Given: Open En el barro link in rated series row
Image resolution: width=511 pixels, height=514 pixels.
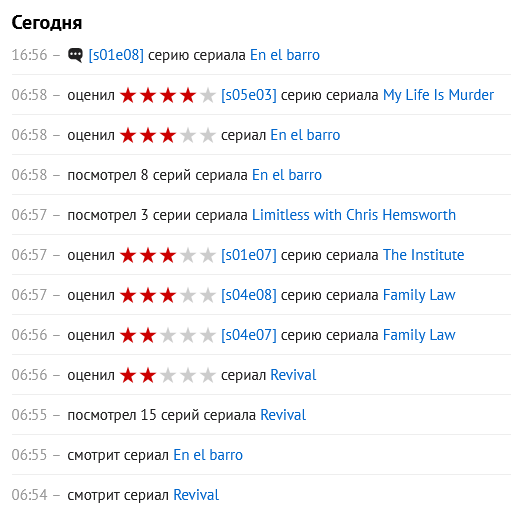Looking at the screenshot, I should pos(305,135).
